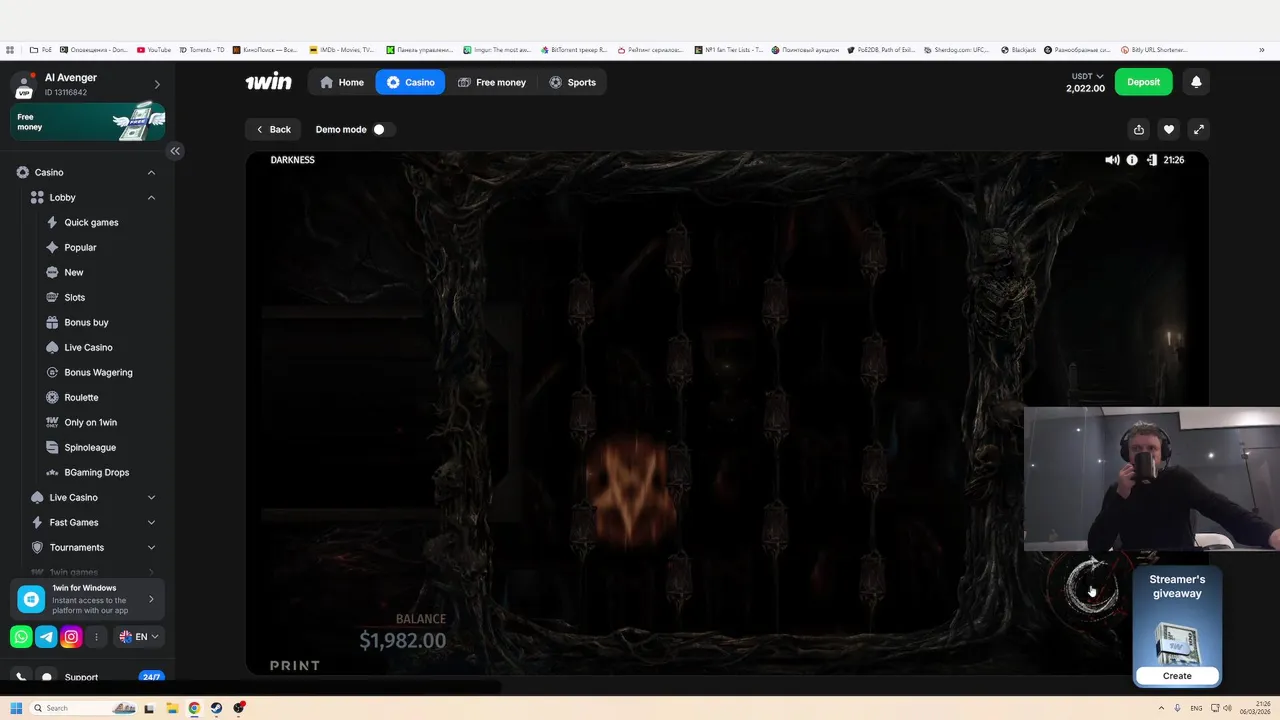
Task: Expand the AI Avenger profile arrow
Action: pyautogui.click(x=157, y=84)
